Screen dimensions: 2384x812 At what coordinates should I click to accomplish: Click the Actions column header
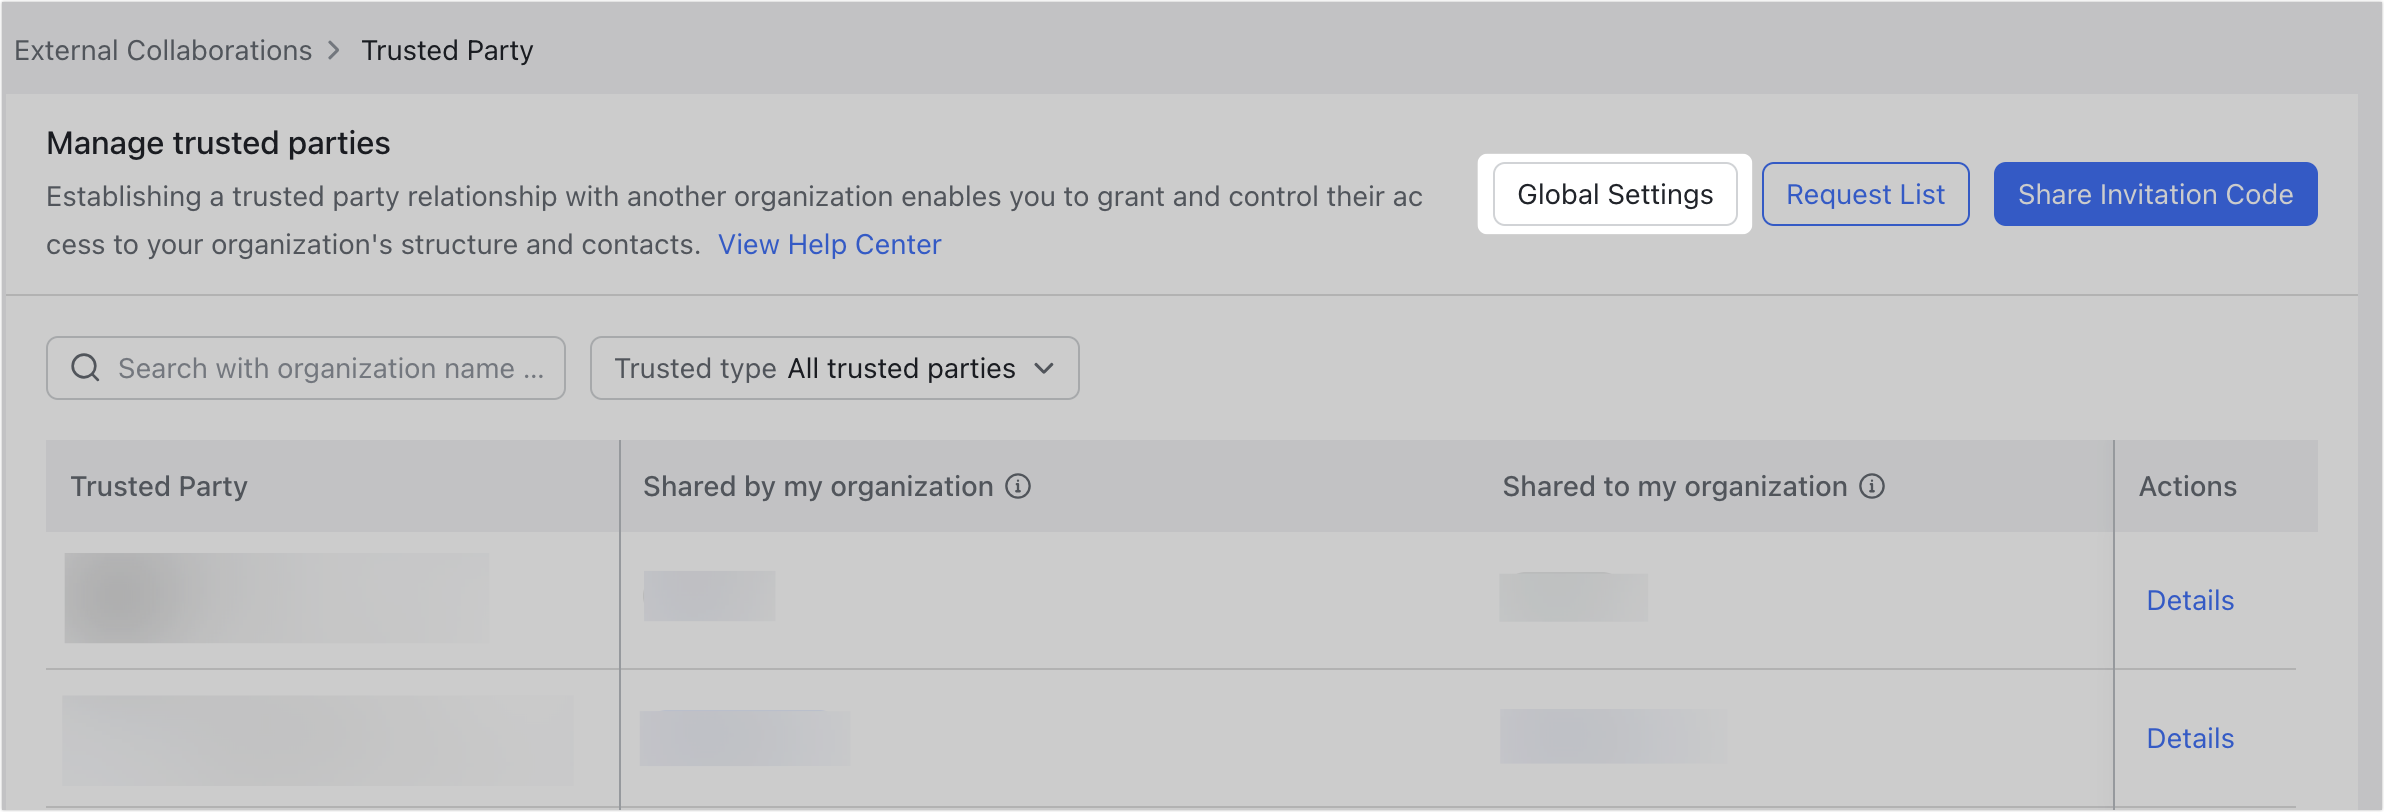(2187, 486)
